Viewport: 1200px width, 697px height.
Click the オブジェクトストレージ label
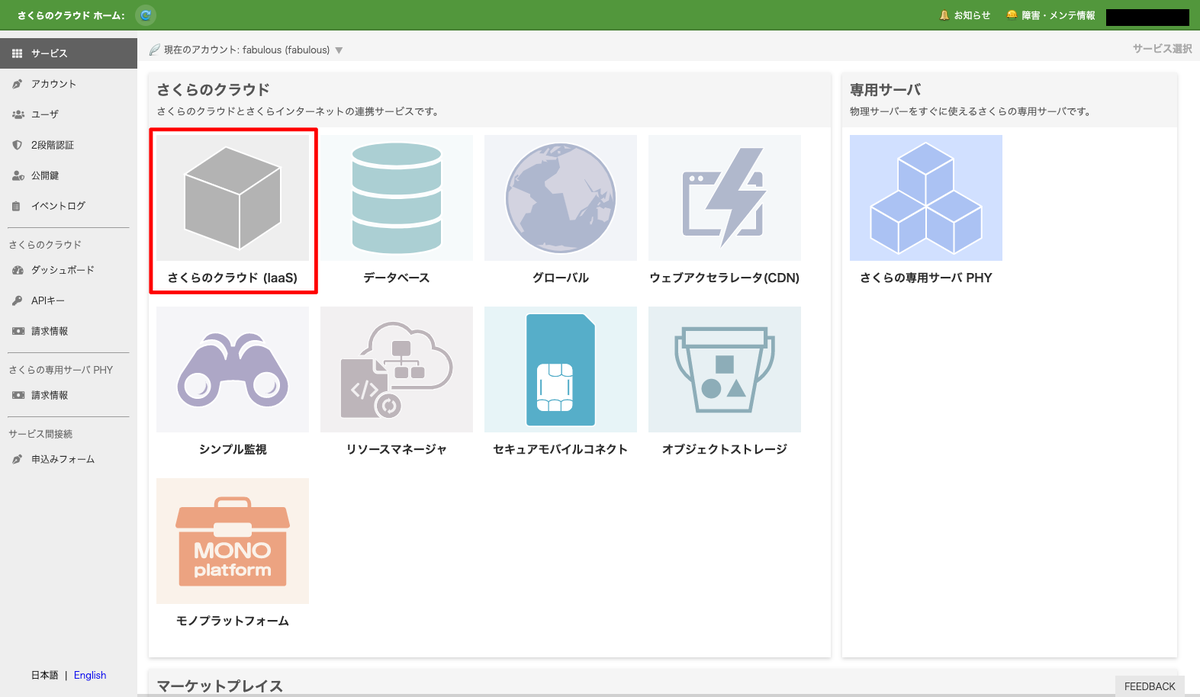(725, 450)
